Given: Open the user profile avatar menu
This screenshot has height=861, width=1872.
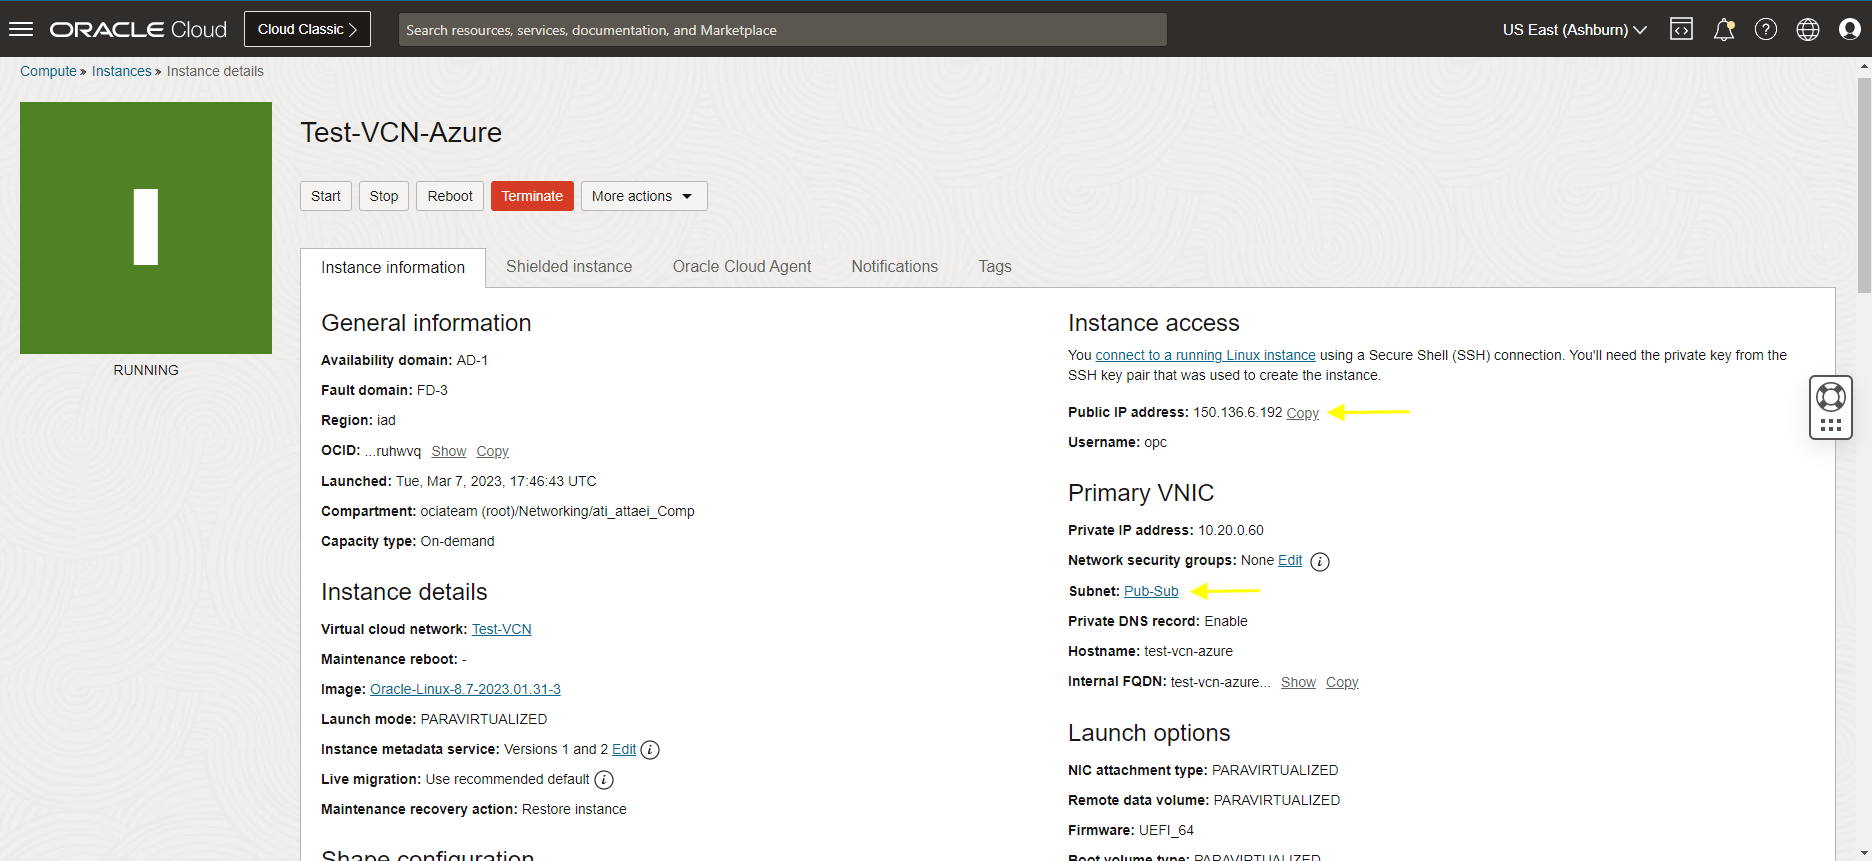Looking at the screenshot, I should point(1850,29).
